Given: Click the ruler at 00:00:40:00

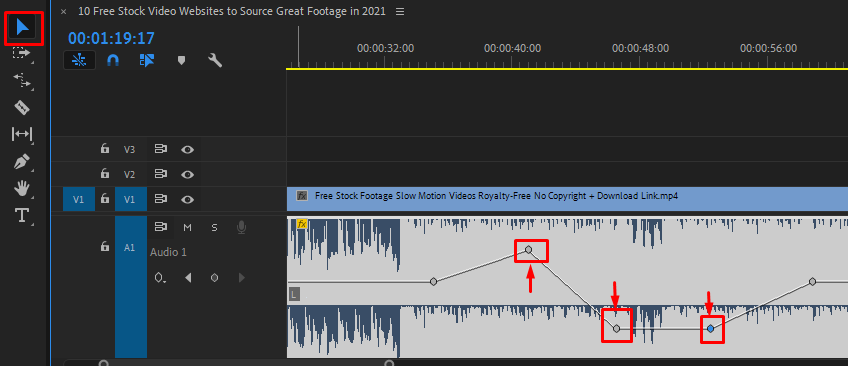Looking at the screenshot, I should [x=512, y=49].
